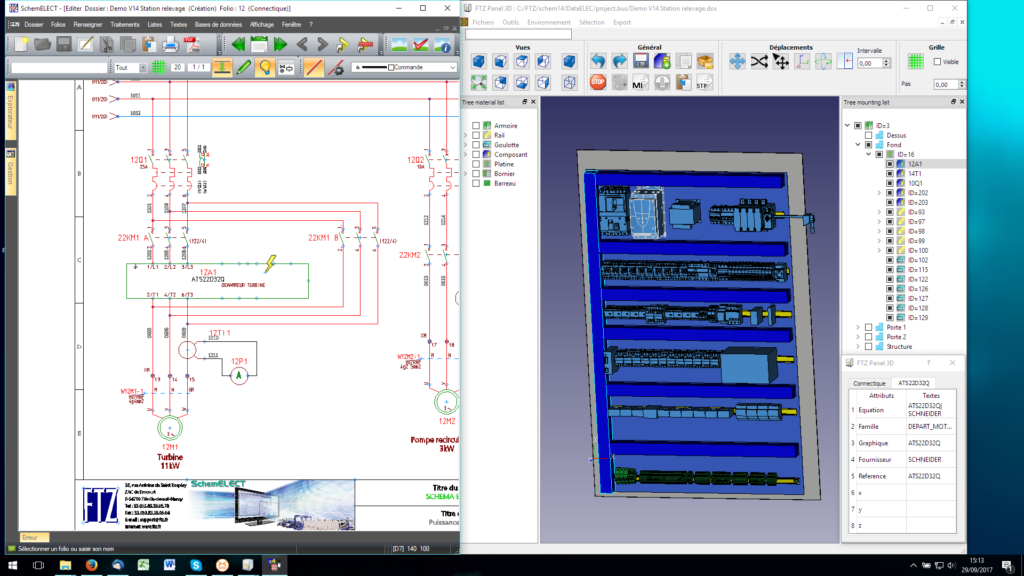Viewport: 1024px width, 576px height.
Task: Click the floppy disk save icon in Panel 3D
Action: tap(641, 61)
